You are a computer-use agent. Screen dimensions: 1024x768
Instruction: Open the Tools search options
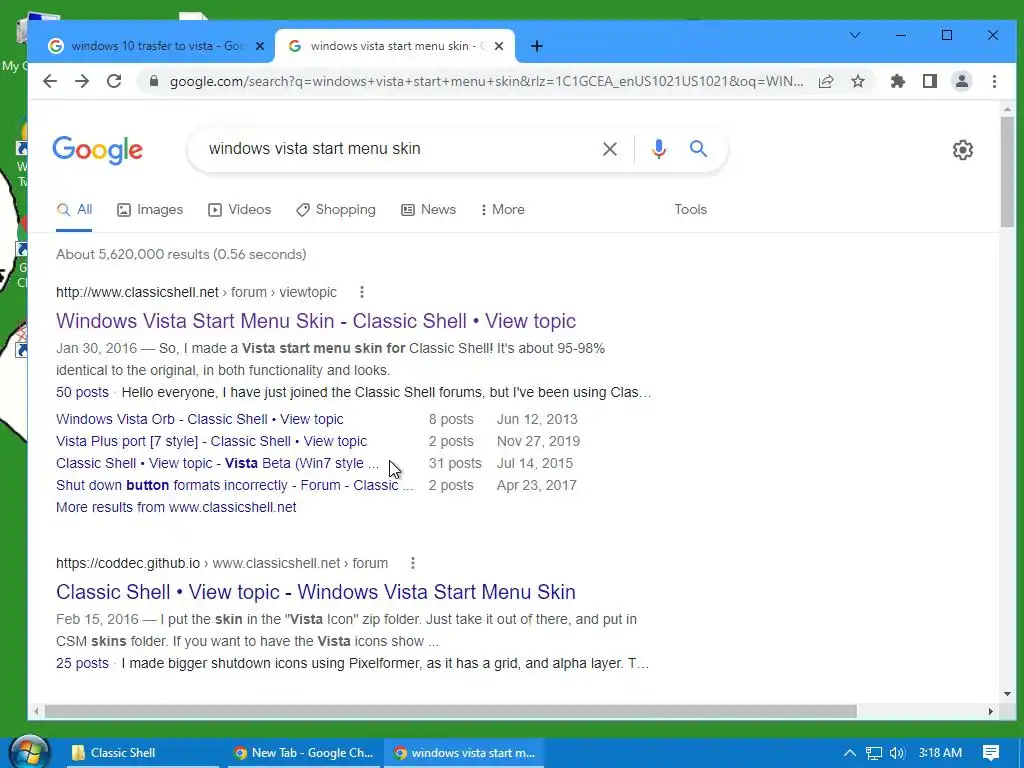pyautogui.click(x=690, y=210)
